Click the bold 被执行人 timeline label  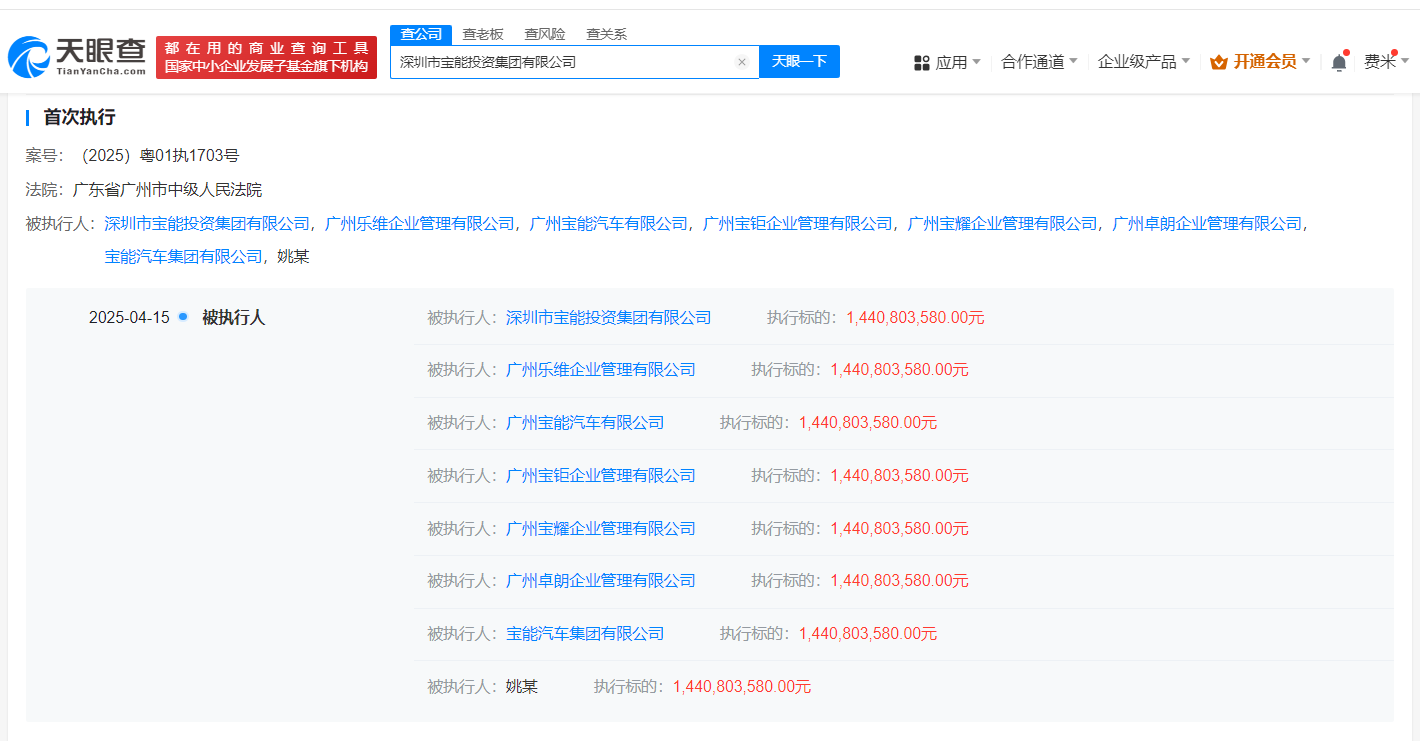(x=233, y=318)
